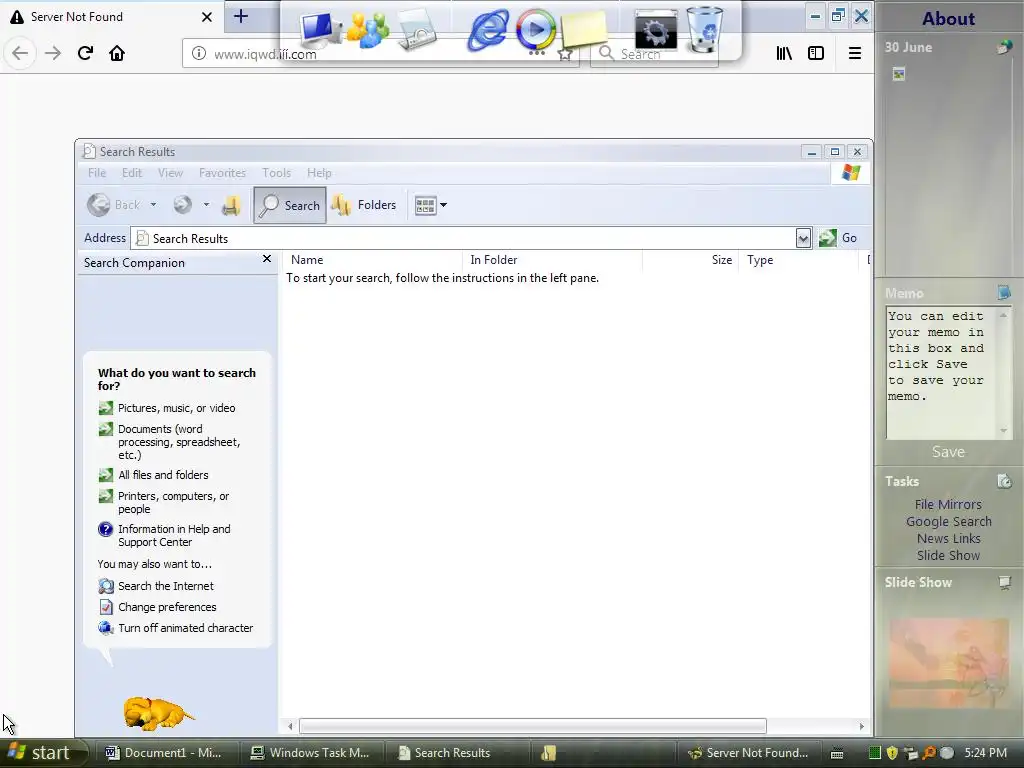Open the Views dropdown button

431,205
